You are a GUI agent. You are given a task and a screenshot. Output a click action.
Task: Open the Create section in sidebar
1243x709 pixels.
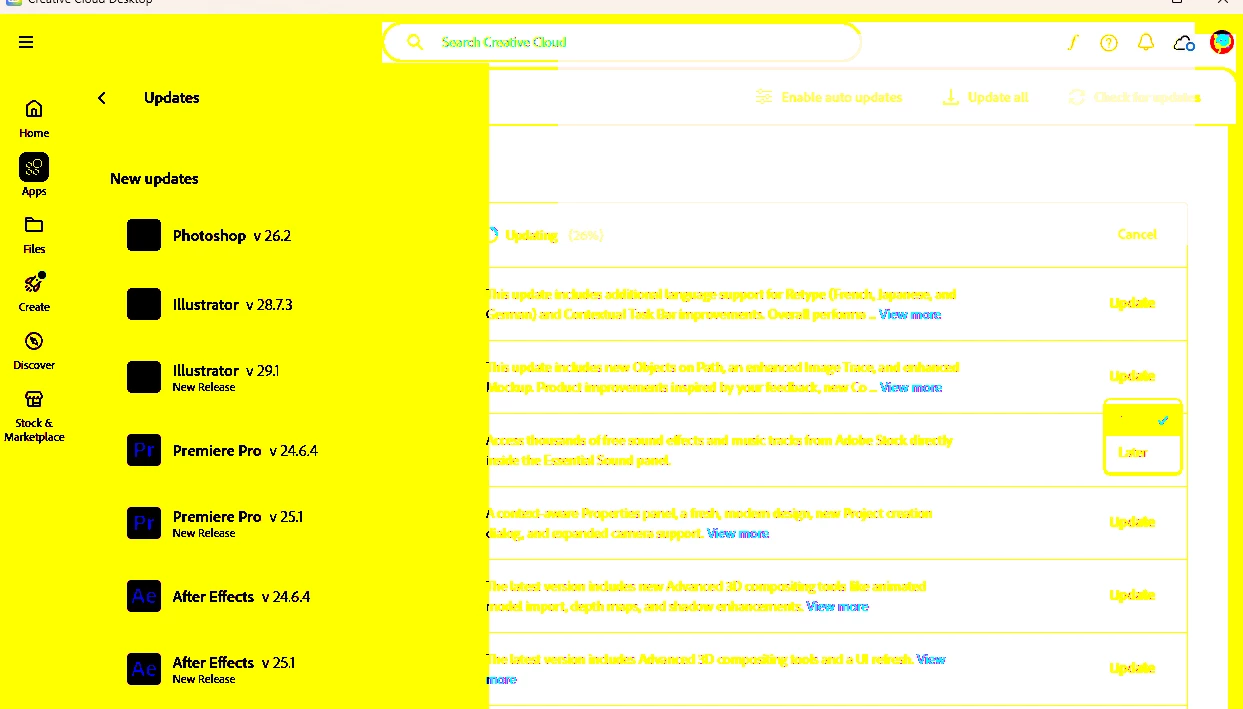click(x=34, y=292)
